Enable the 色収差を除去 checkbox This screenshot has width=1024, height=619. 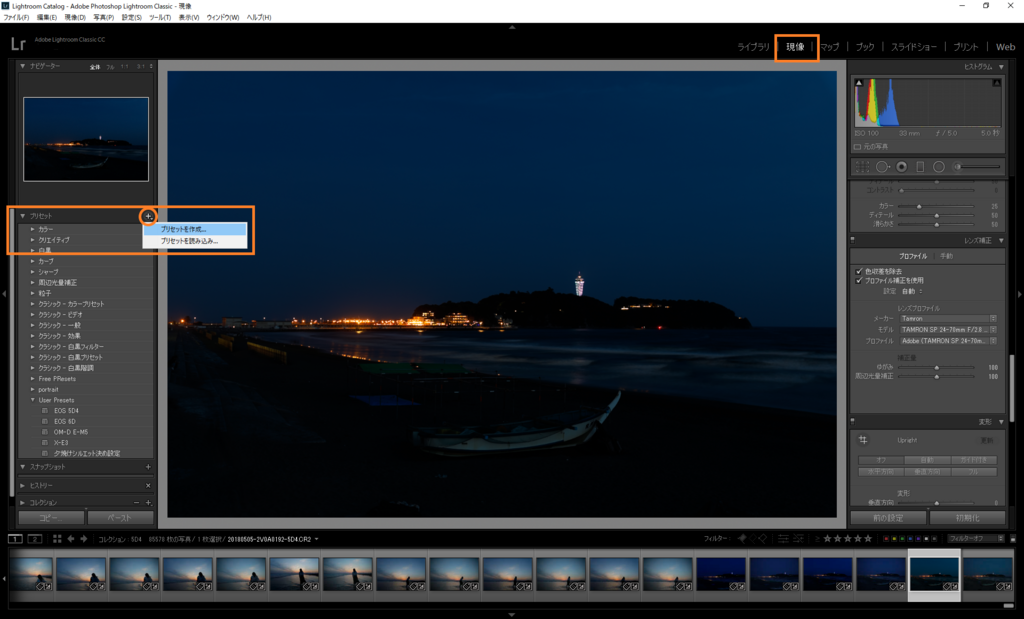[859, 271]
